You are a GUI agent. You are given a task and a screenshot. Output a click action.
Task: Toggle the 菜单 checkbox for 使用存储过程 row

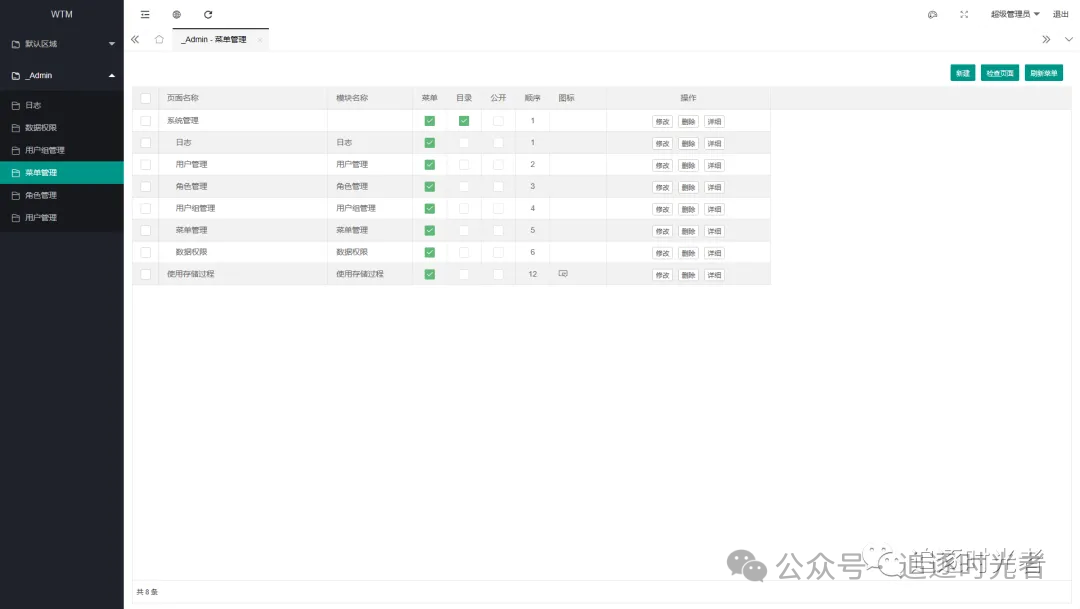click(x=430, y=274)
